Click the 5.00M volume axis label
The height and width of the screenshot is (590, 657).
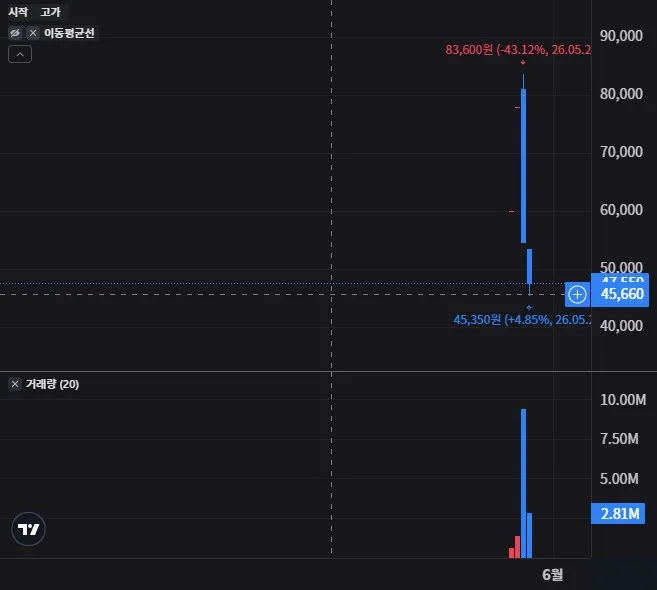[x=619, y=479]
